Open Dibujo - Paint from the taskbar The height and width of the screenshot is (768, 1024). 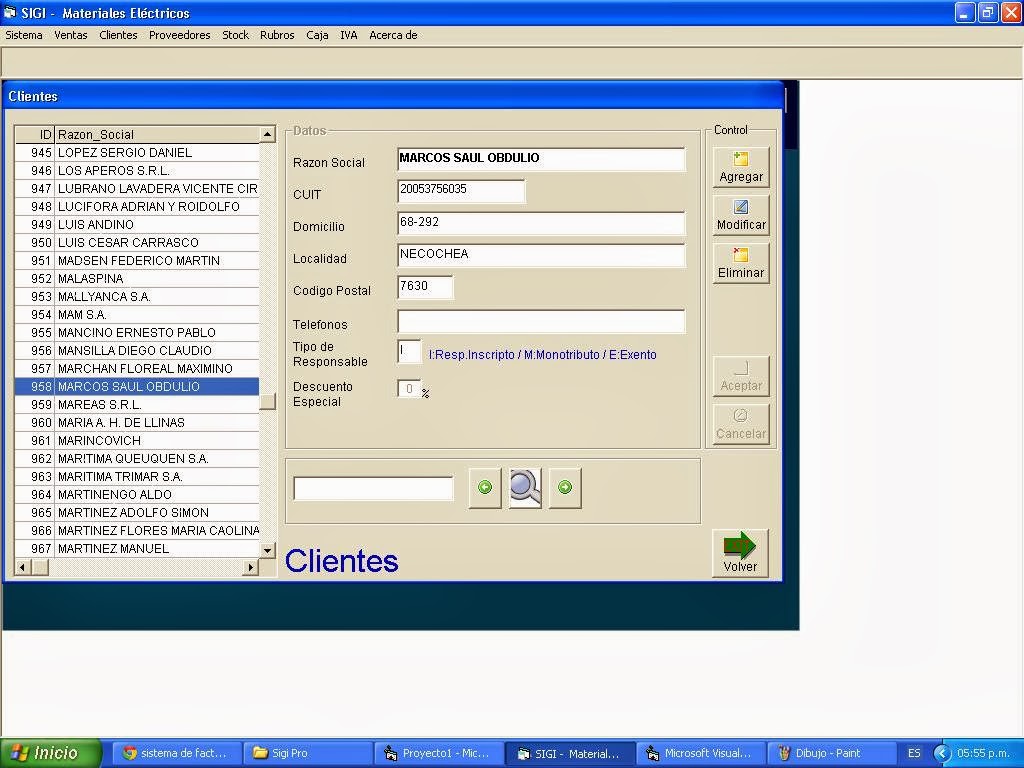pos(831,753)
